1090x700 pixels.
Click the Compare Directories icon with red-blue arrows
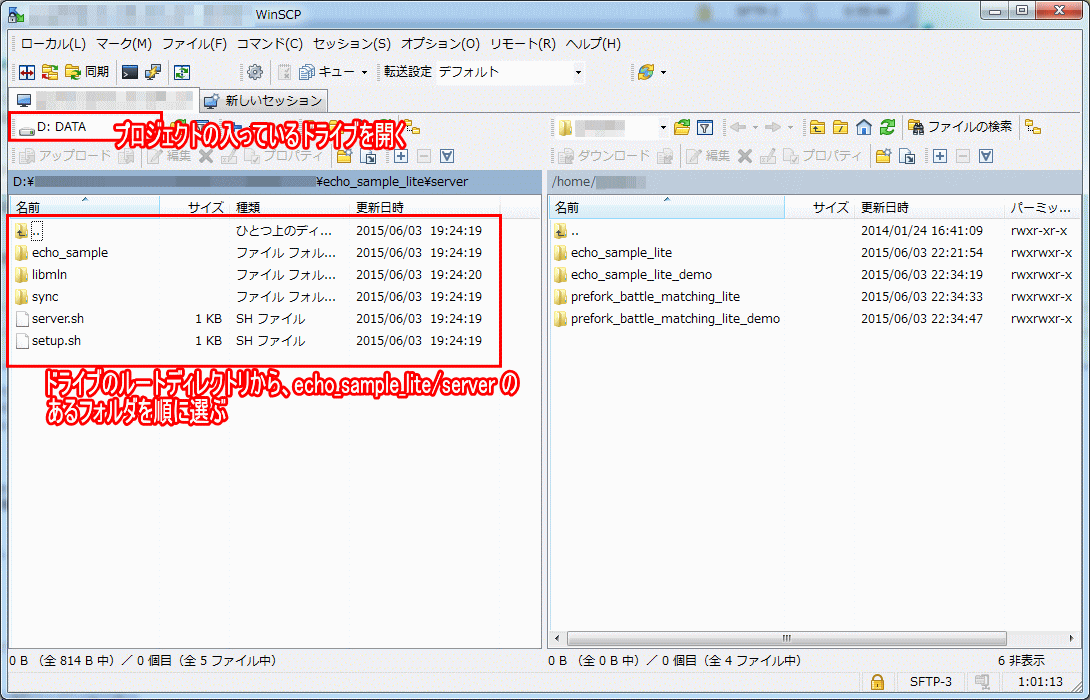(x=26, y=72)
